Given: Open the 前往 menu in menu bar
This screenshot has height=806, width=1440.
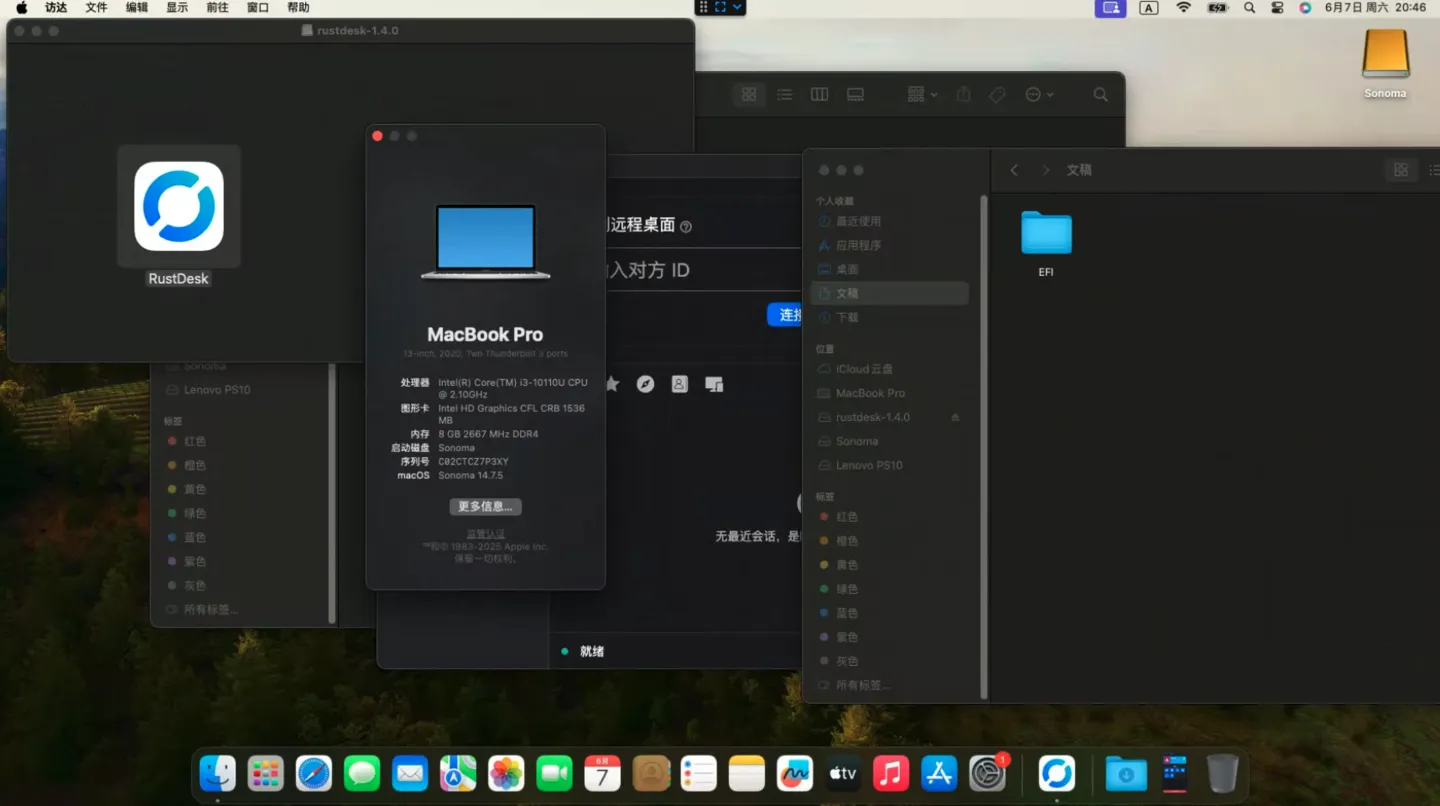Looking at the screenshot, I should (217, 7).
